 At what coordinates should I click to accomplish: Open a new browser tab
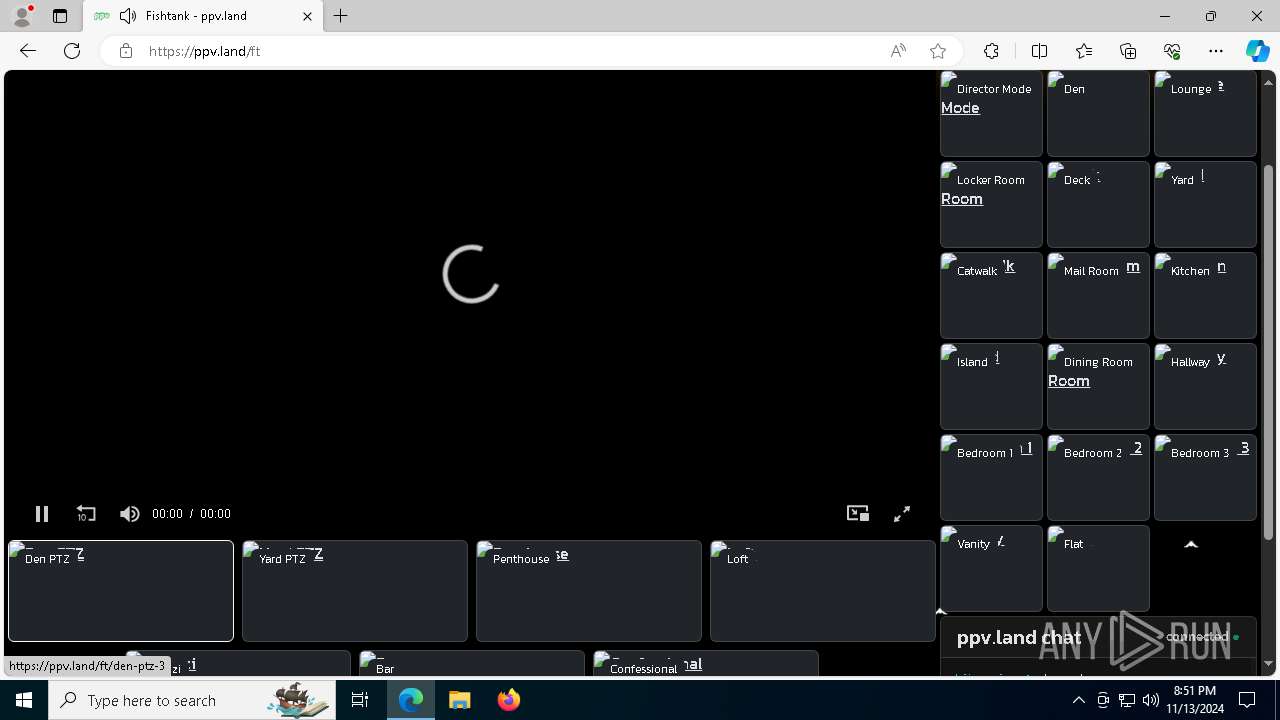click(x=341, y=16)
